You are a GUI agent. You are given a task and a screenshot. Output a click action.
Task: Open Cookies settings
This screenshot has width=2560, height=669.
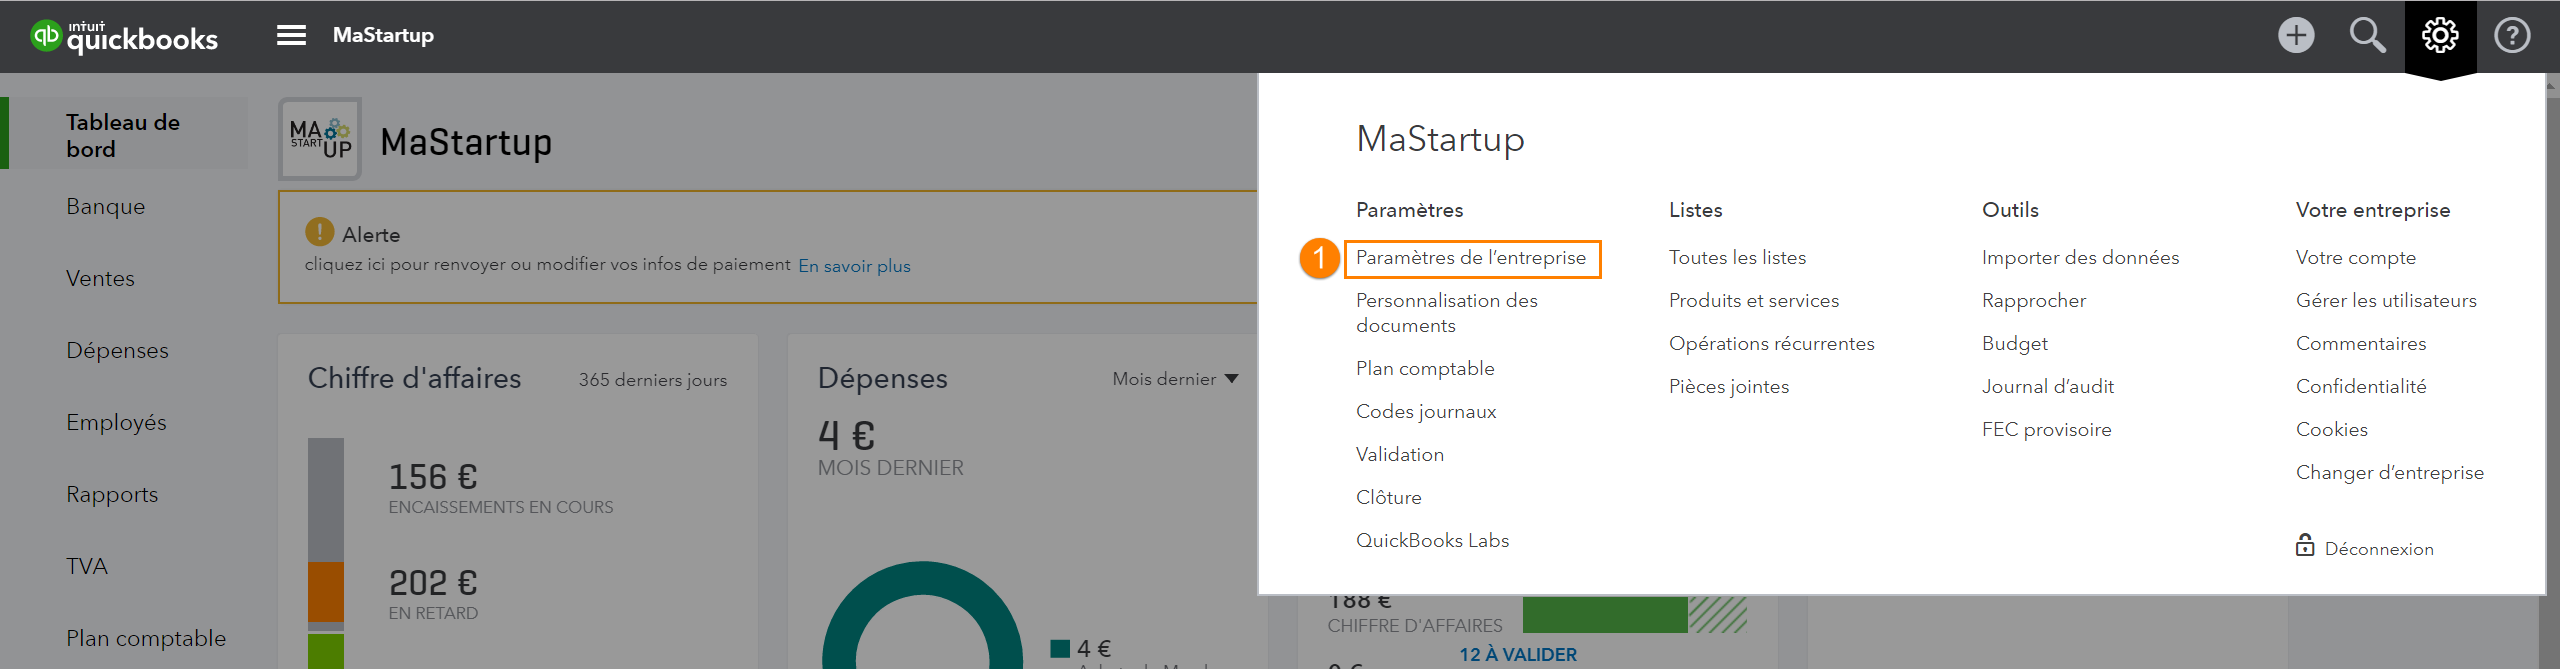pos(2332,429)
